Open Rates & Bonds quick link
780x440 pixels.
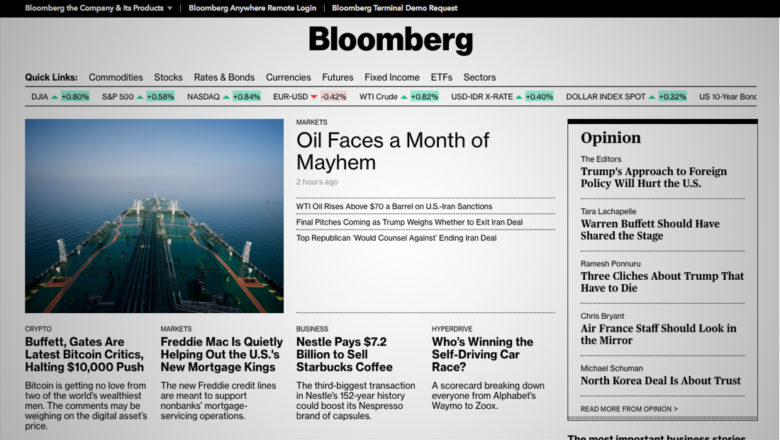click(224, 77)
